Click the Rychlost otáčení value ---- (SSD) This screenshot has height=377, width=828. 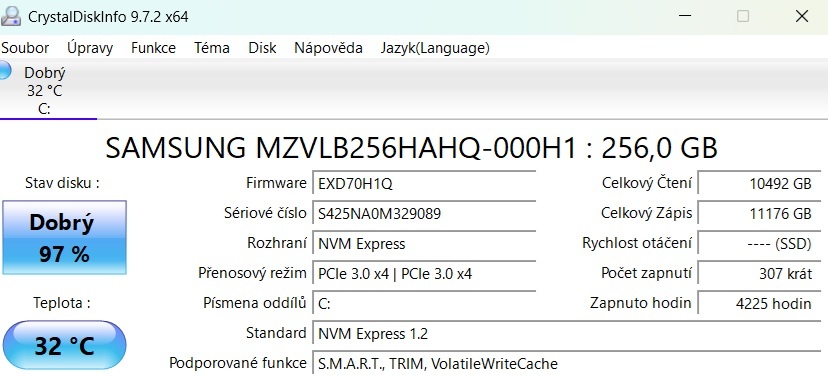pos(759,243)
